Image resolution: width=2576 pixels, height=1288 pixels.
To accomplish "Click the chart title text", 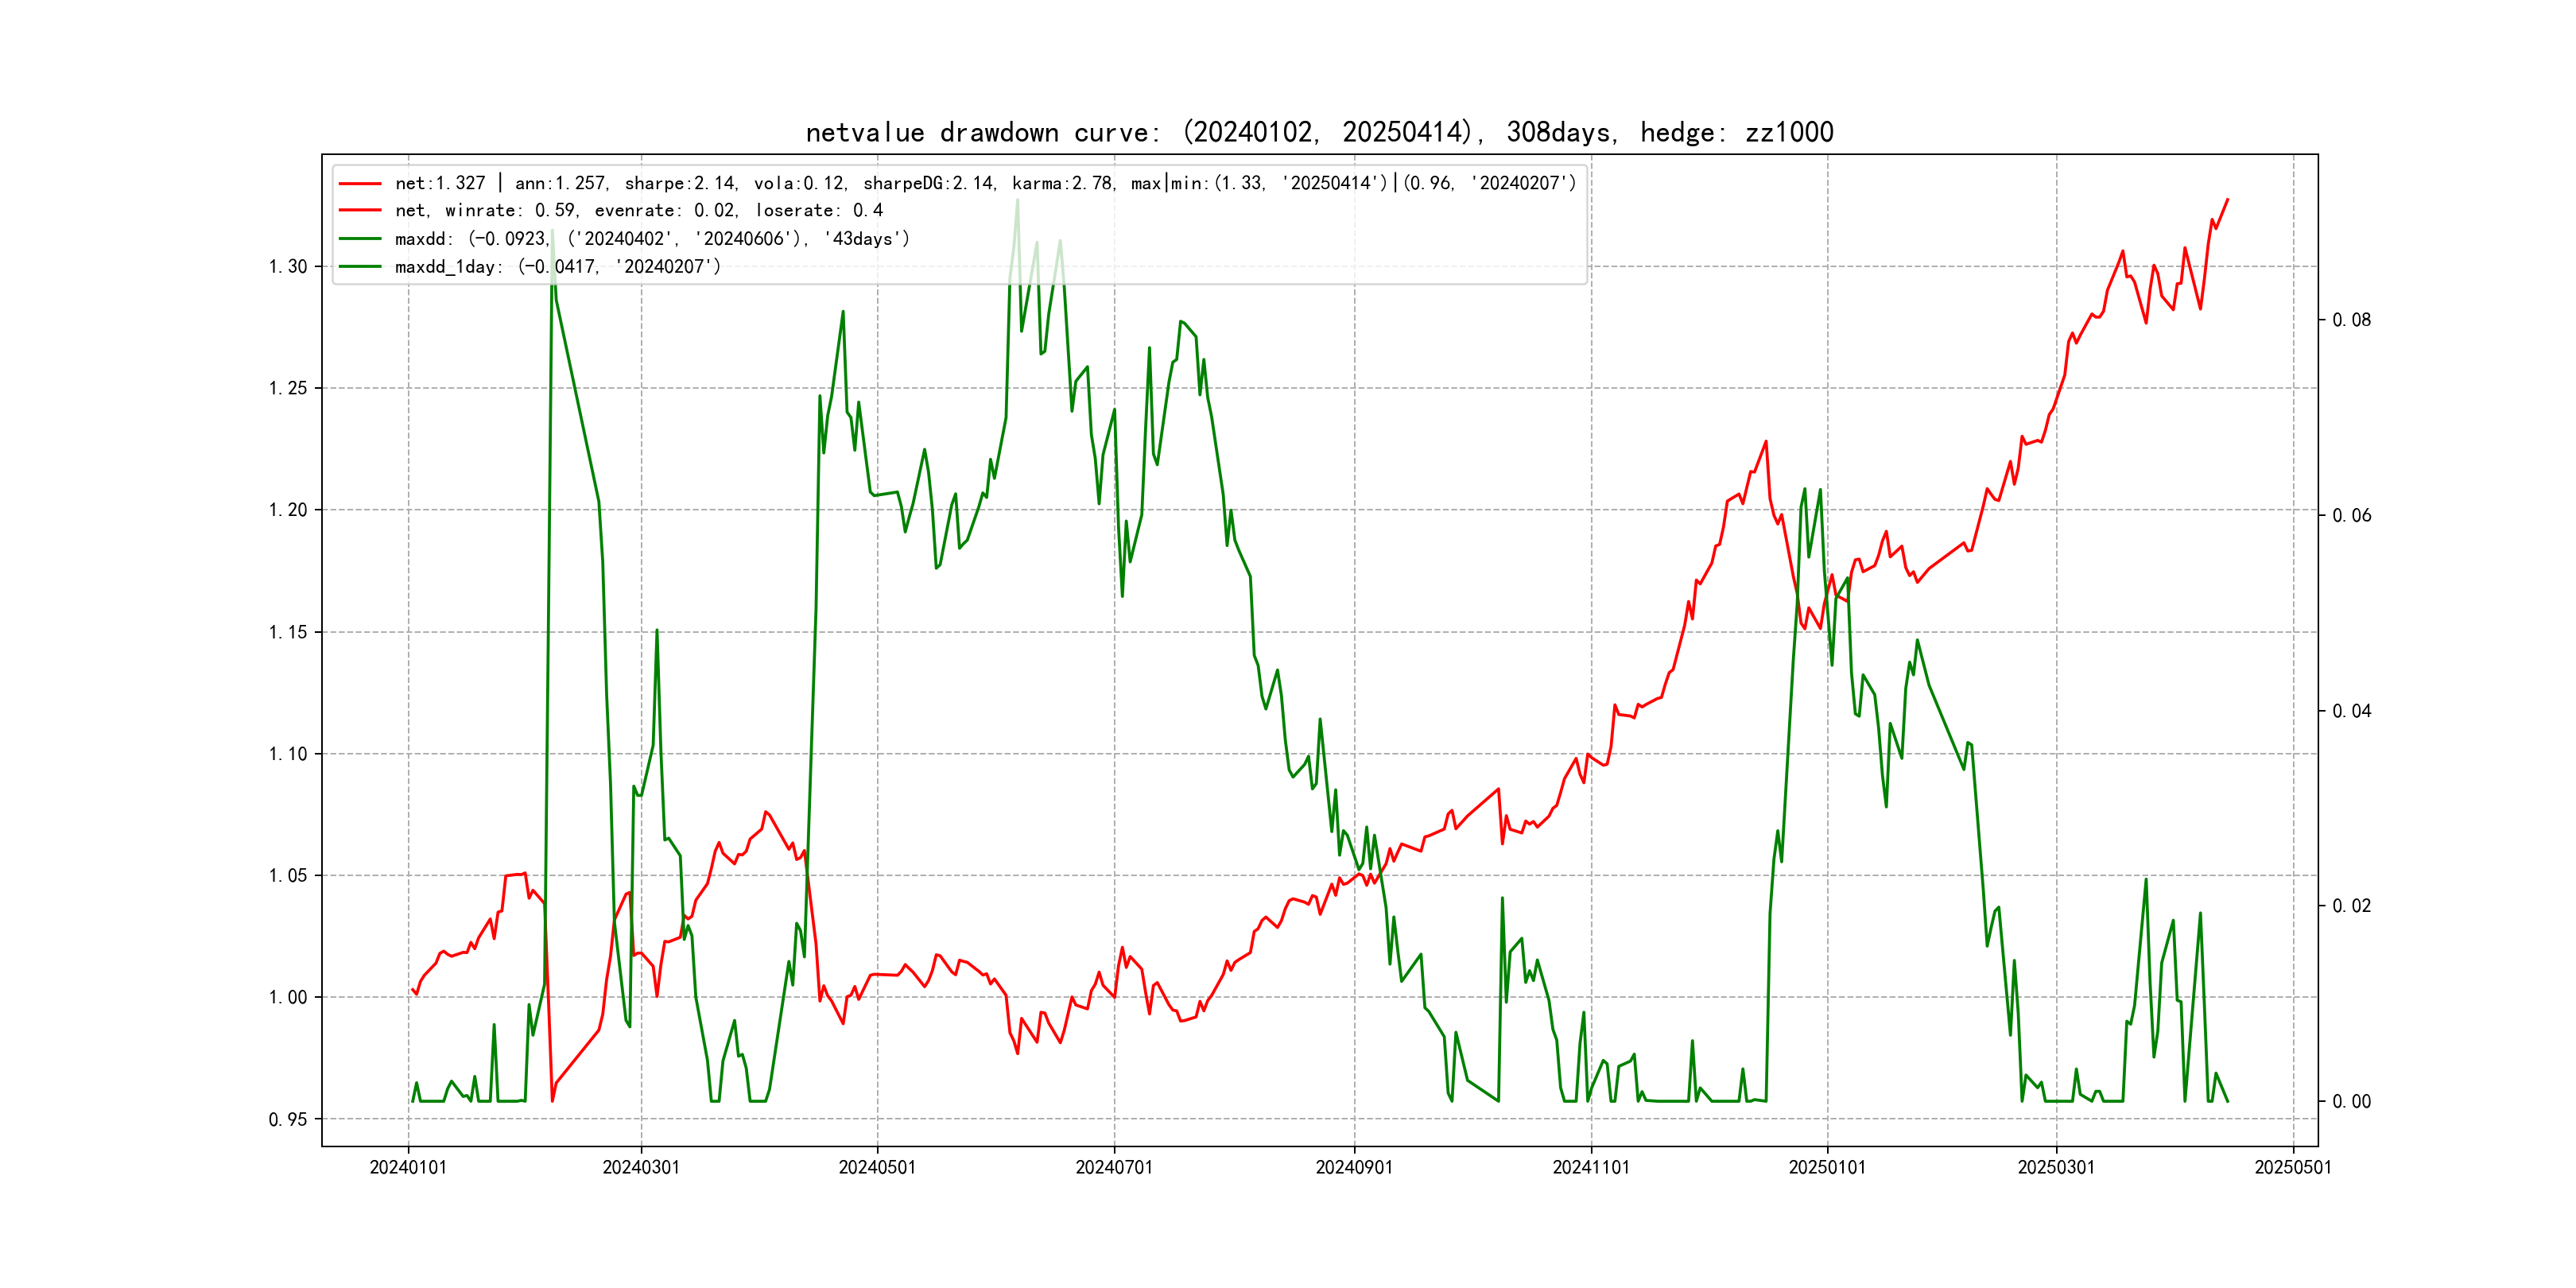I will click(x=1319, y=132).
